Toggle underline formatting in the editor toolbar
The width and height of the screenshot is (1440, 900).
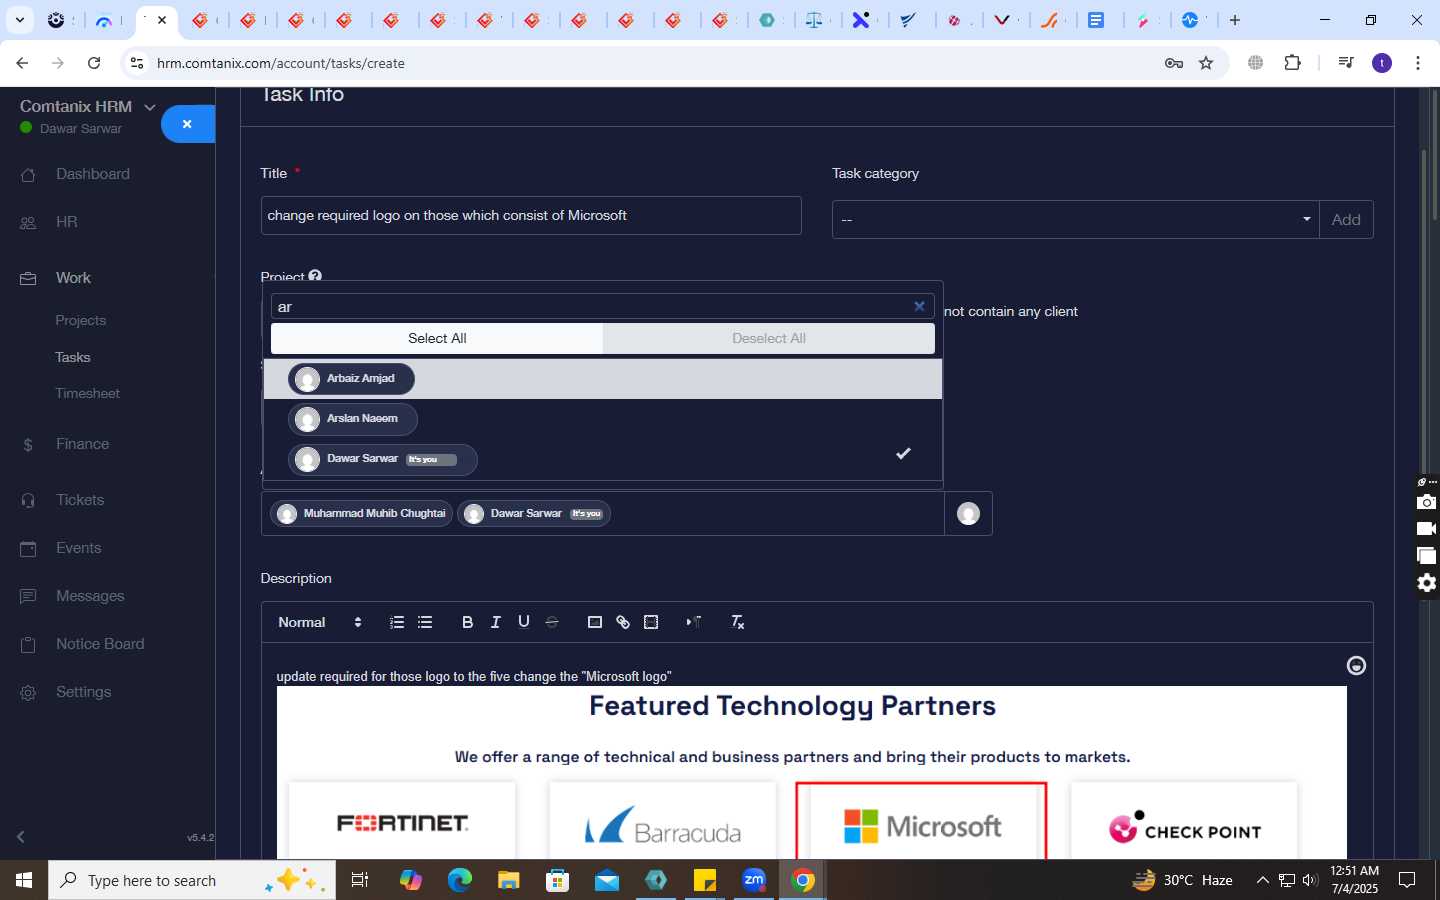(x=523, y=622)
